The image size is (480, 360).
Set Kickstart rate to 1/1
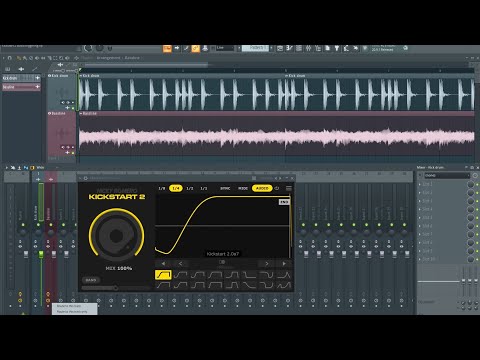pos(204,188)
